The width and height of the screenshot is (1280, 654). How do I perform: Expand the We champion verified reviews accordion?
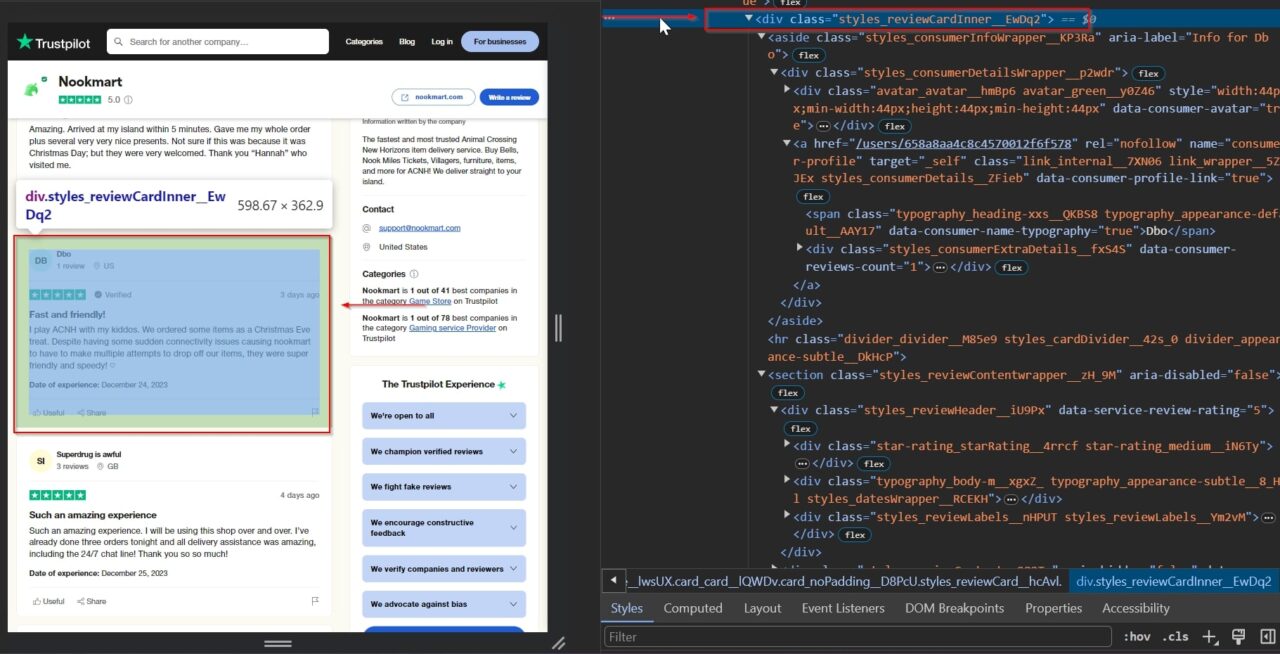pos(444,452)
